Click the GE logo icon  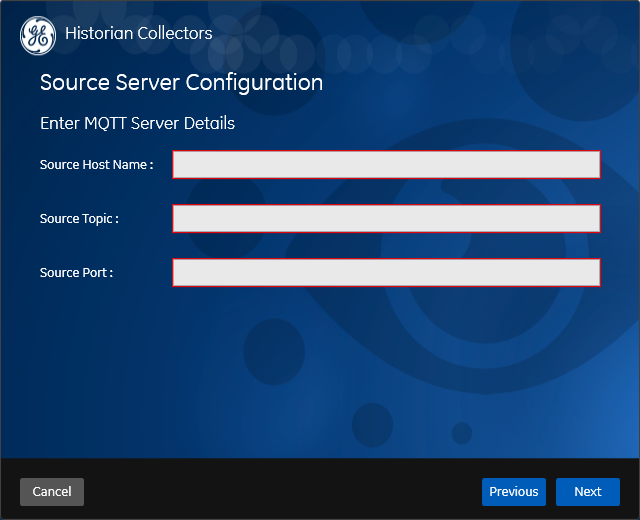[38, 36]
